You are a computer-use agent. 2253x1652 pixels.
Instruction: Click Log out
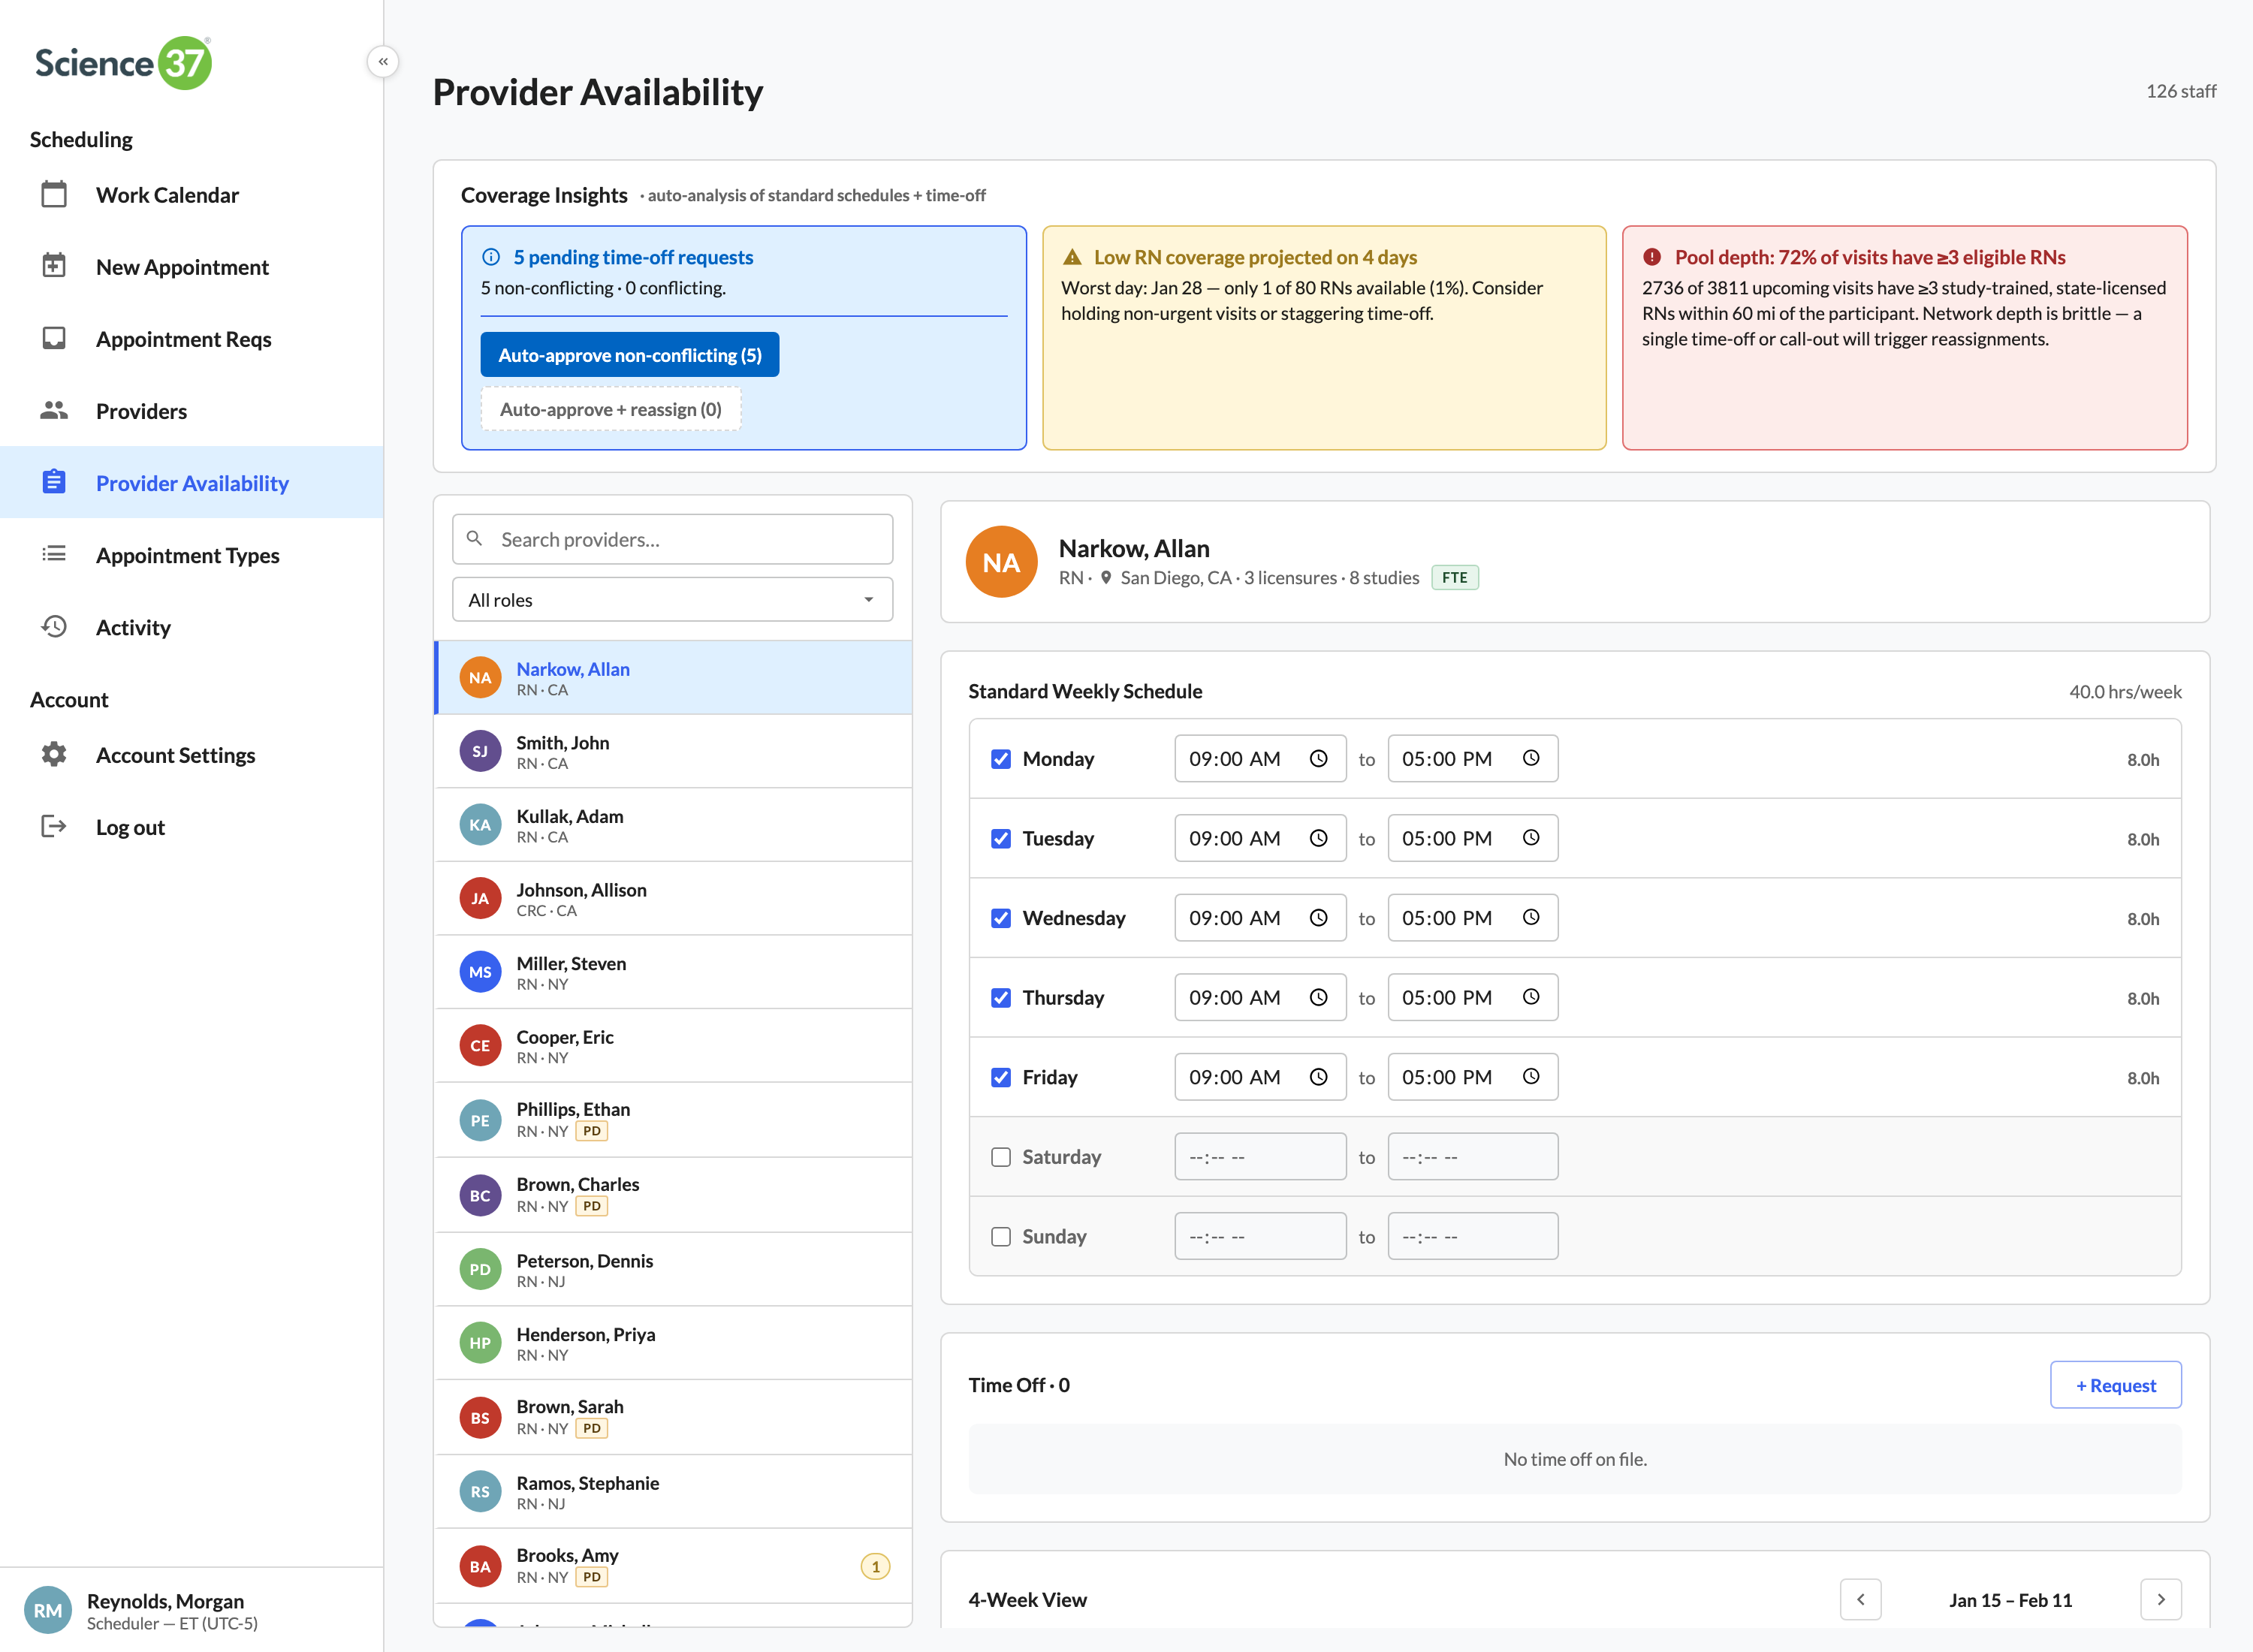click(192, 826)
